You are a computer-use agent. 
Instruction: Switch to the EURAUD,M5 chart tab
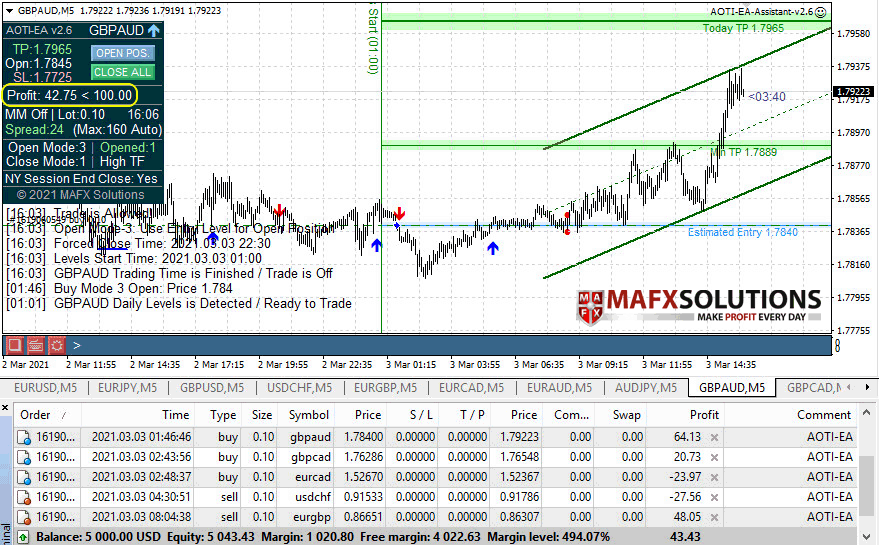coord(559,387)
